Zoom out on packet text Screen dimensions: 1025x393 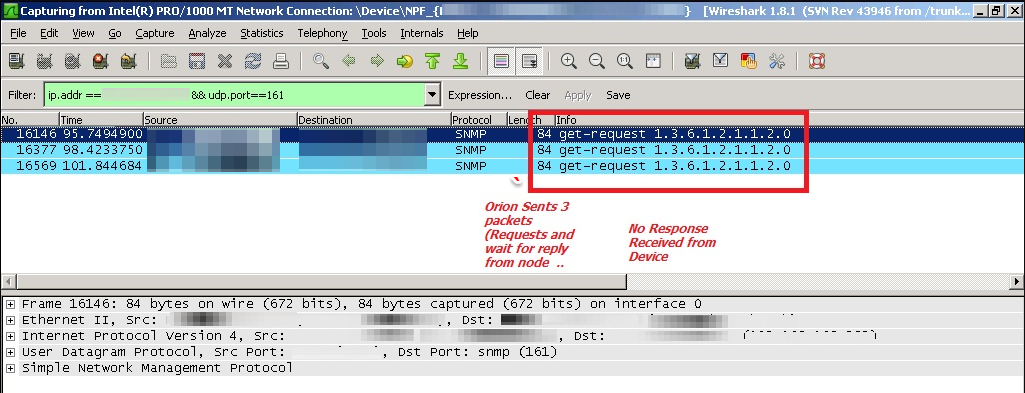596,61
